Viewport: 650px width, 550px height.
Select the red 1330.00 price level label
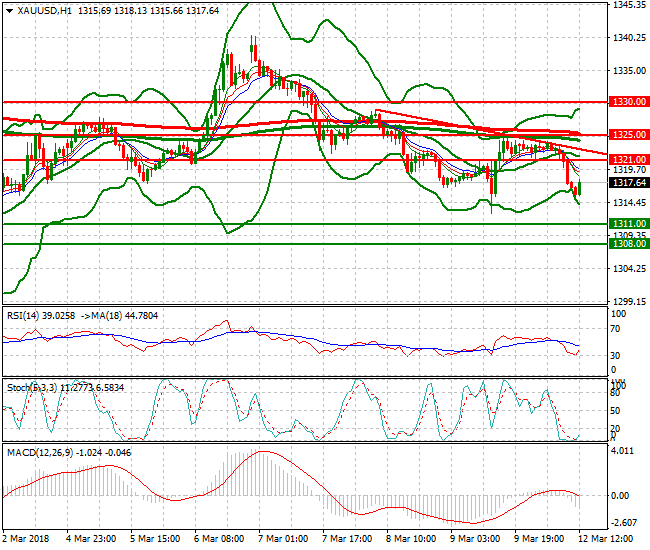(628, 102)
